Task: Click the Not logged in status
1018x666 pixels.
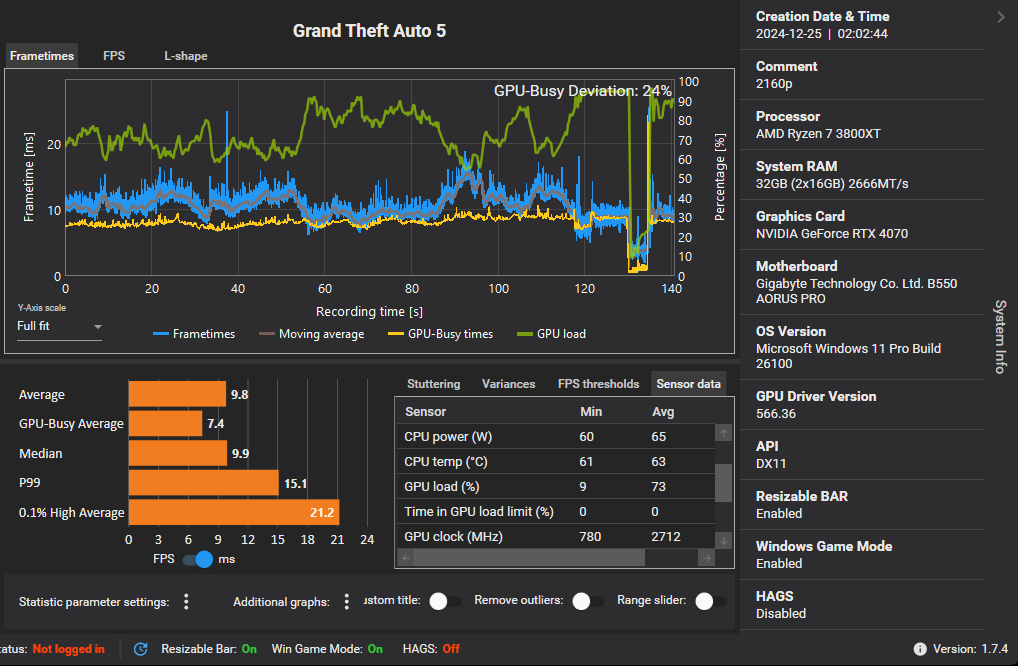Action: 68,649
